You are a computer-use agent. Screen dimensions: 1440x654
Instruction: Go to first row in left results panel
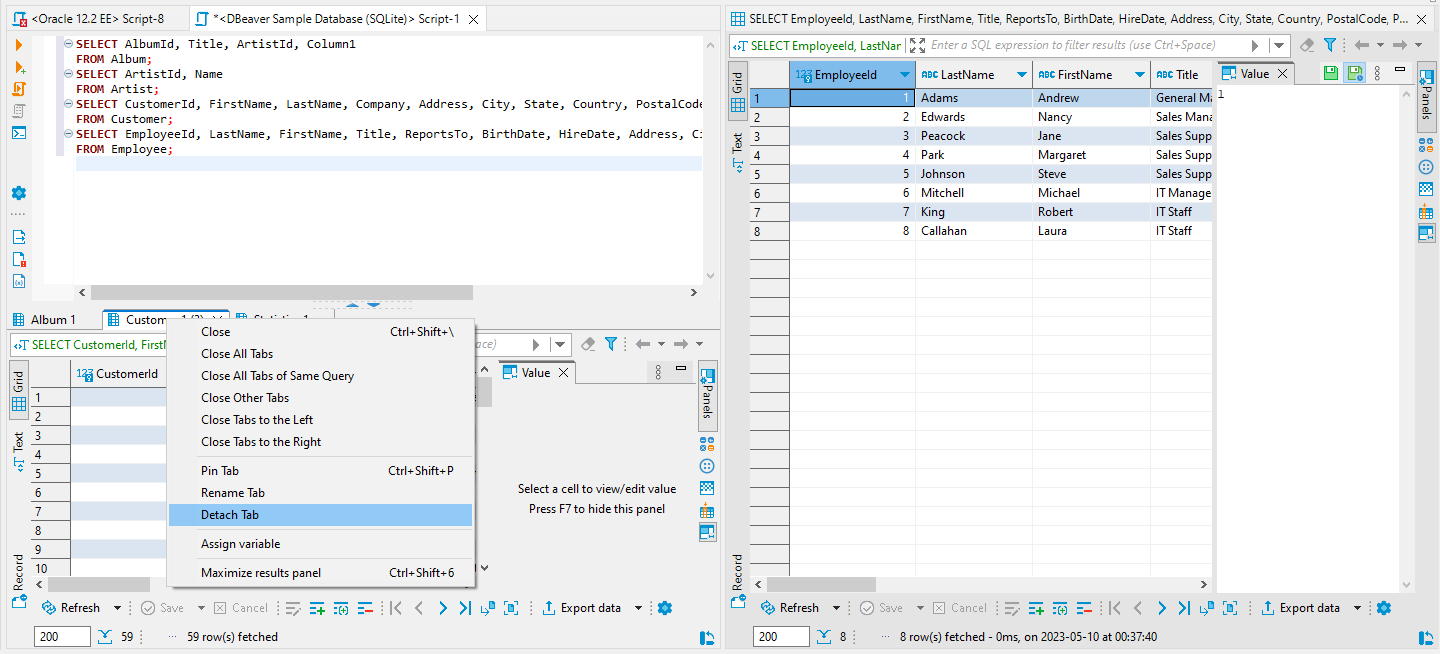pos(396,608)
